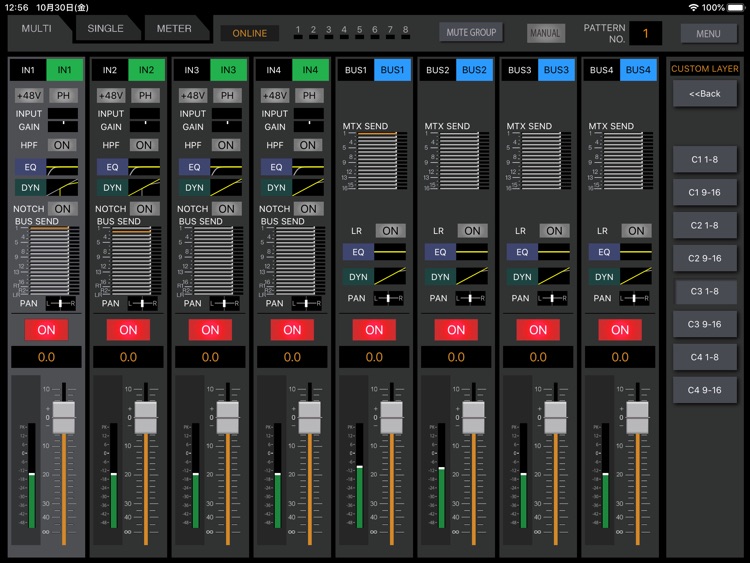Tap the Wi-Fi status icon
This screenshot has width=750, height=563.
(x=693, y=8)
